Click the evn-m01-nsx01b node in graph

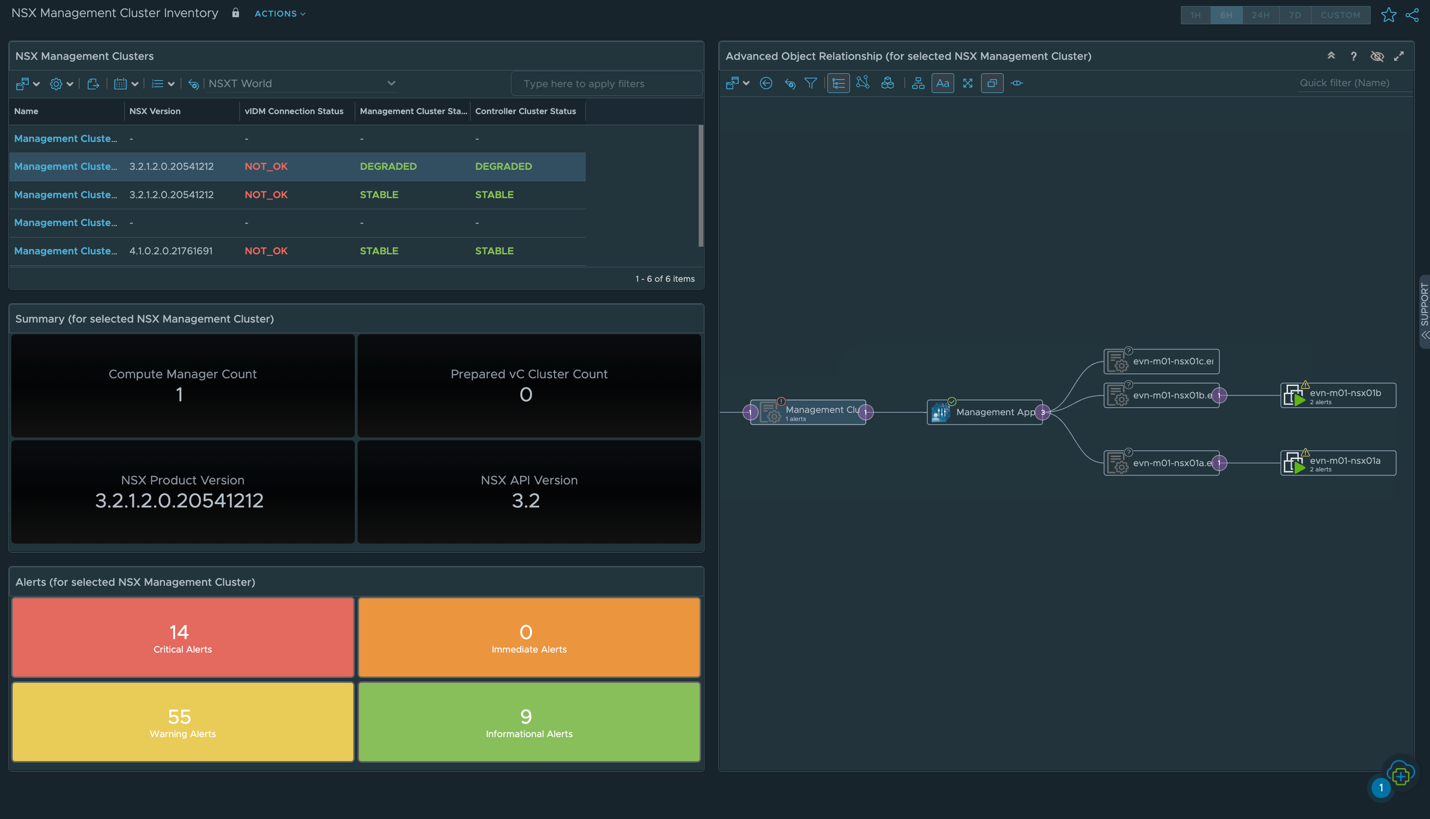point(1338,395)
